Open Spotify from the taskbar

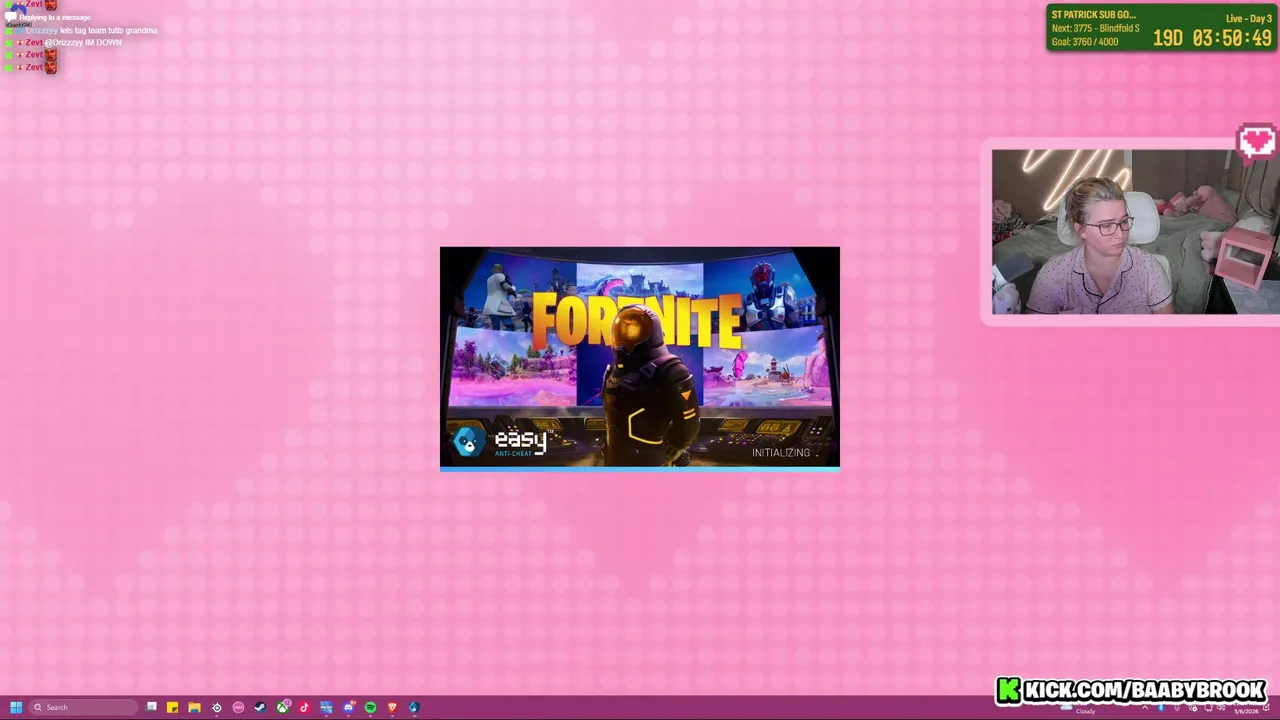click(370, 708)
